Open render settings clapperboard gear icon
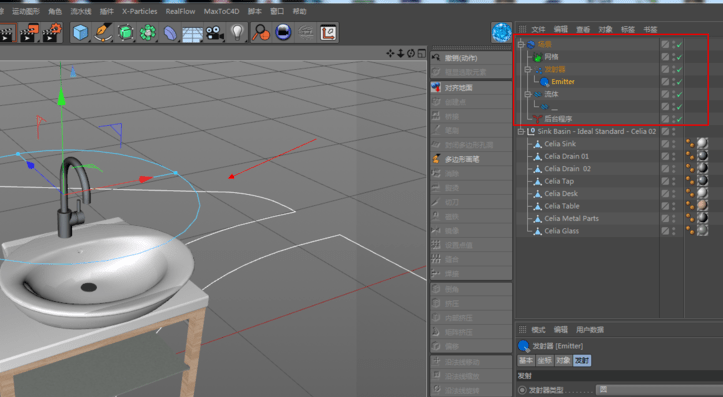This screenshot has height=397, width=723. [x=52, y=33]
